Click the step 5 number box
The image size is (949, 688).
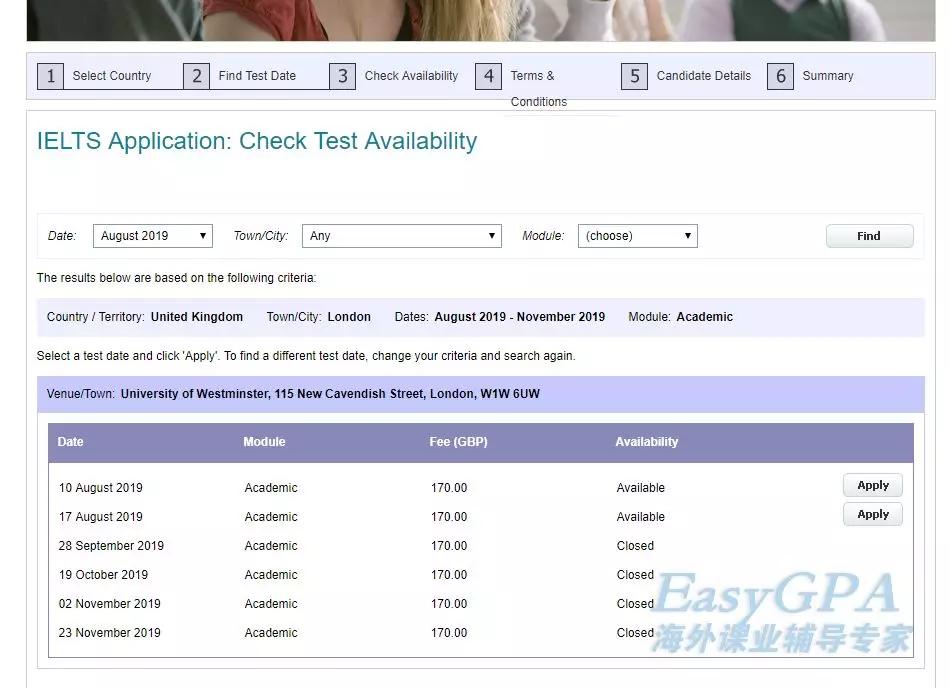634,76
